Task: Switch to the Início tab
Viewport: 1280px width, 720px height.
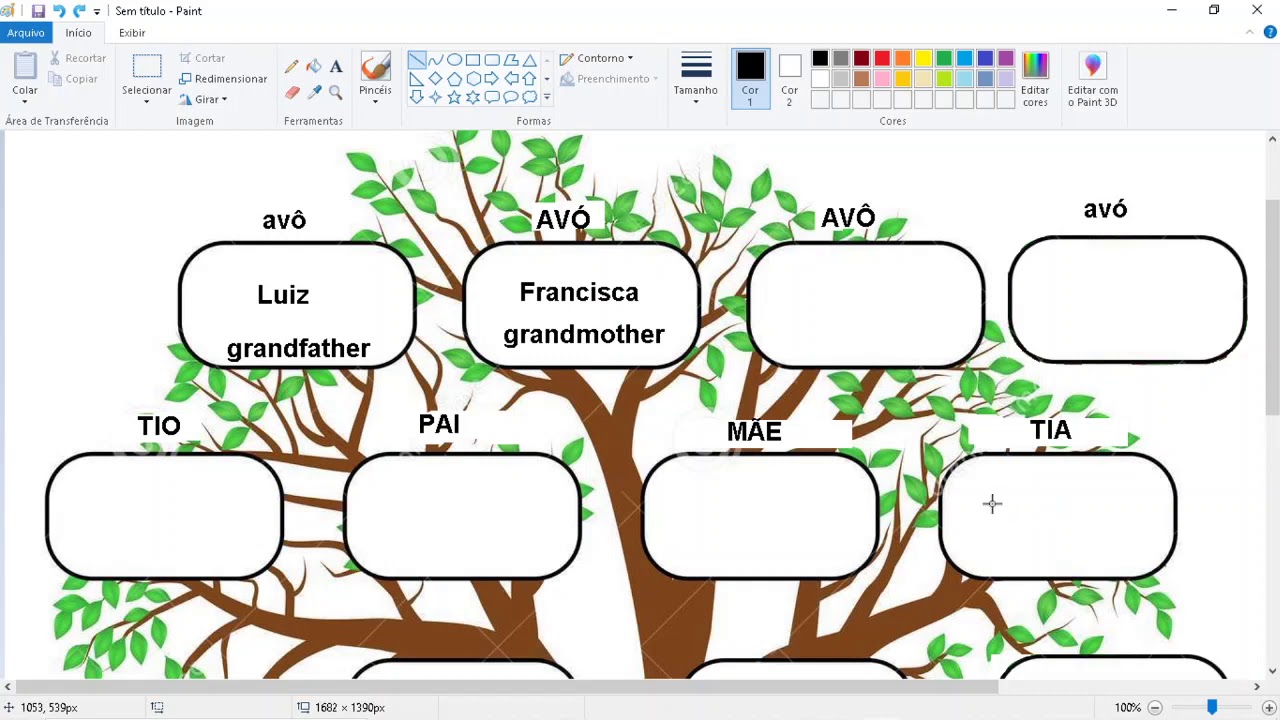Action: pos(78,33)
